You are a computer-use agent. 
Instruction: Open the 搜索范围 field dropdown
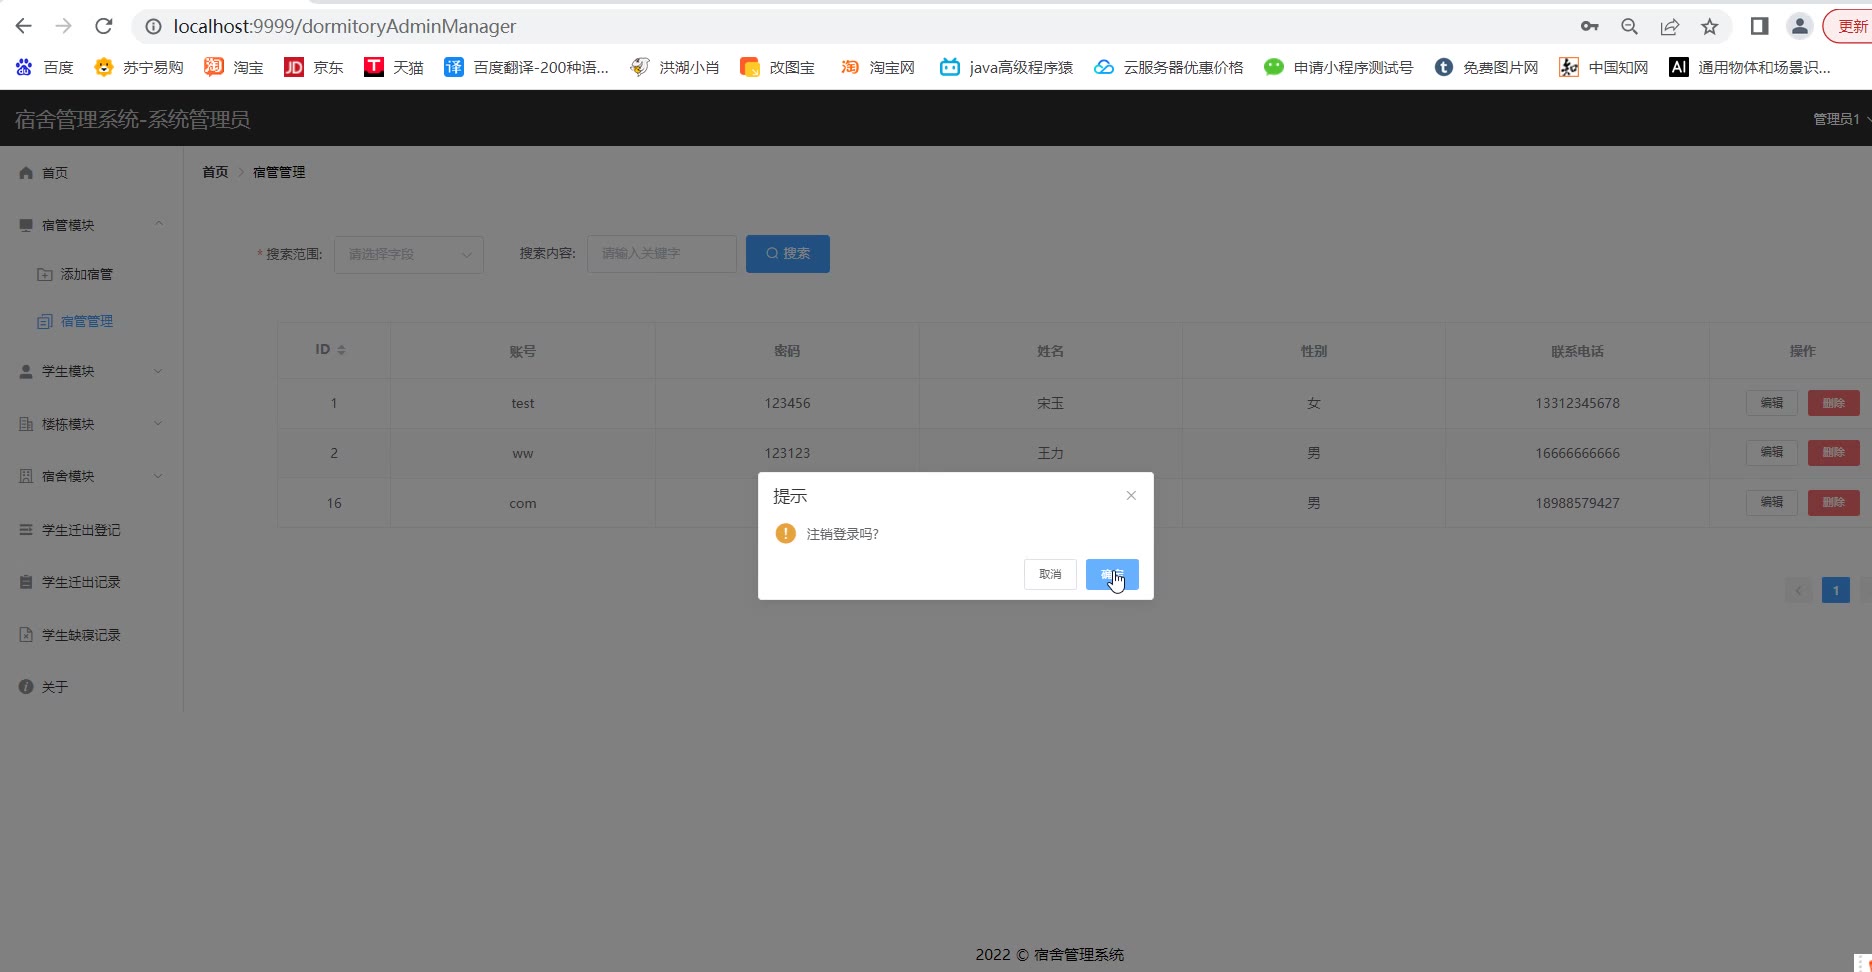point(409,254)
